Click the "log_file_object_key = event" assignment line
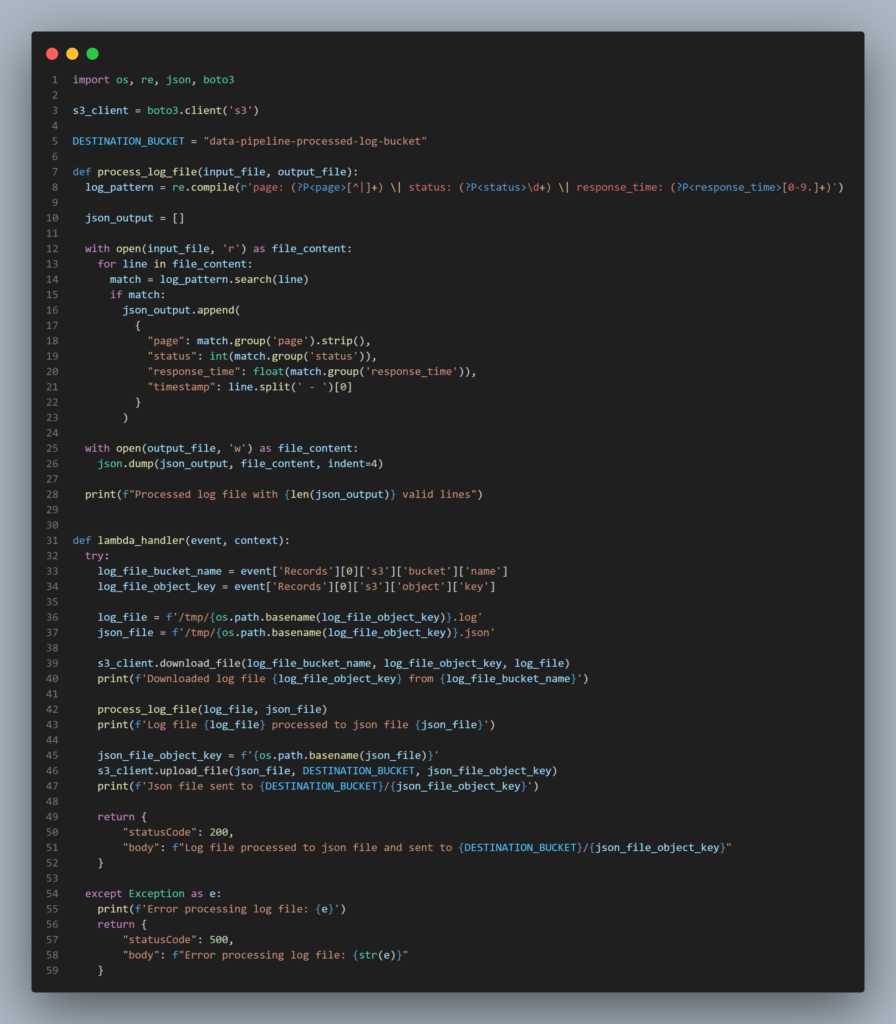This screenshot has height=1024, width=896. tap(296, 586)
